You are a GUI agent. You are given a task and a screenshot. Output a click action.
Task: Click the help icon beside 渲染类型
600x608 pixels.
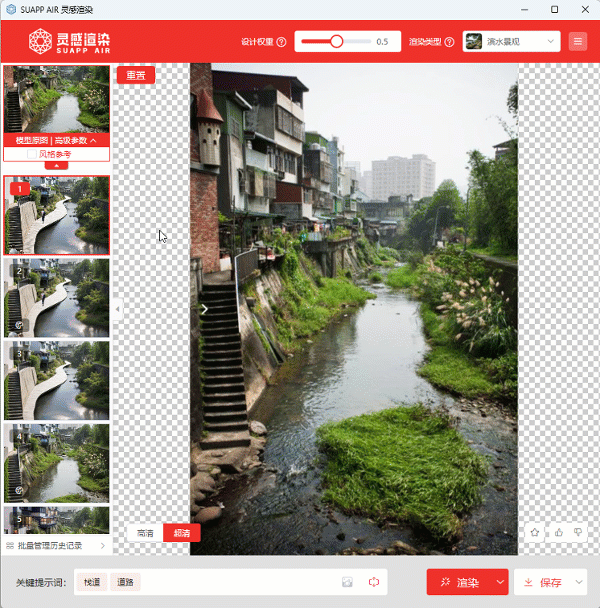(449, 42)
